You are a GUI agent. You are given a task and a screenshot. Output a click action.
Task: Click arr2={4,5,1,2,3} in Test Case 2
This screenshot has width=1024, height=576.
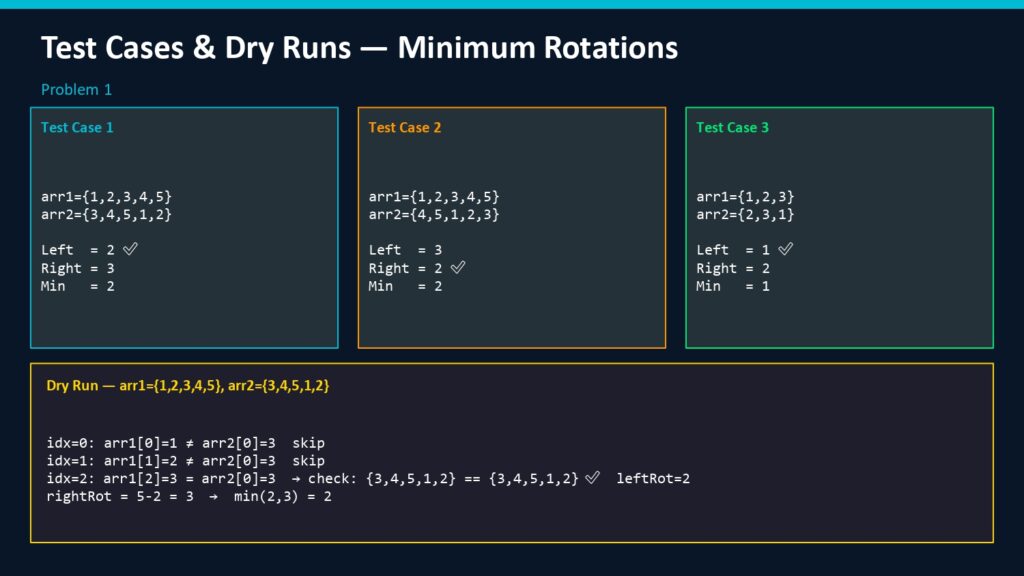click(x=433, y=214)
